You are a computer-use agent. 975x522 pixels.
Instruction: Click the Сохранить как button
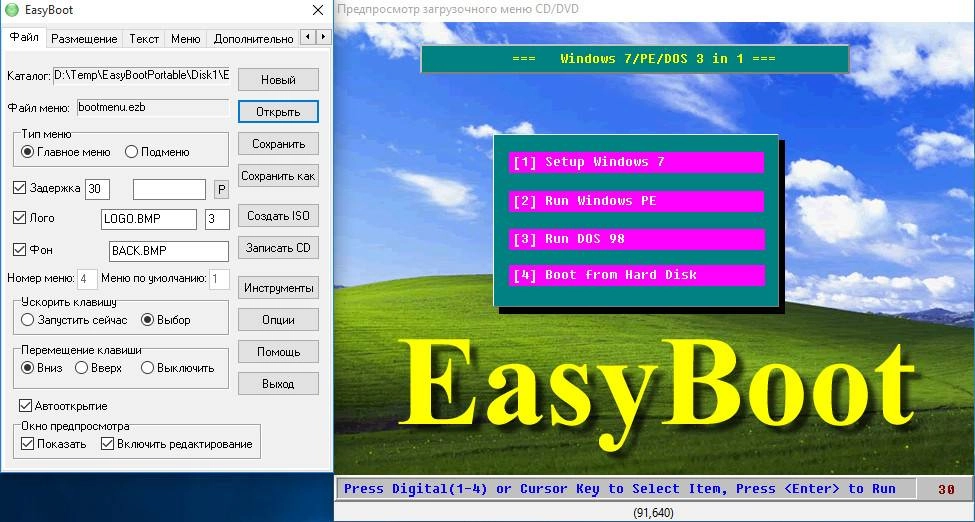pyautogui.click(x=278, y=176)
